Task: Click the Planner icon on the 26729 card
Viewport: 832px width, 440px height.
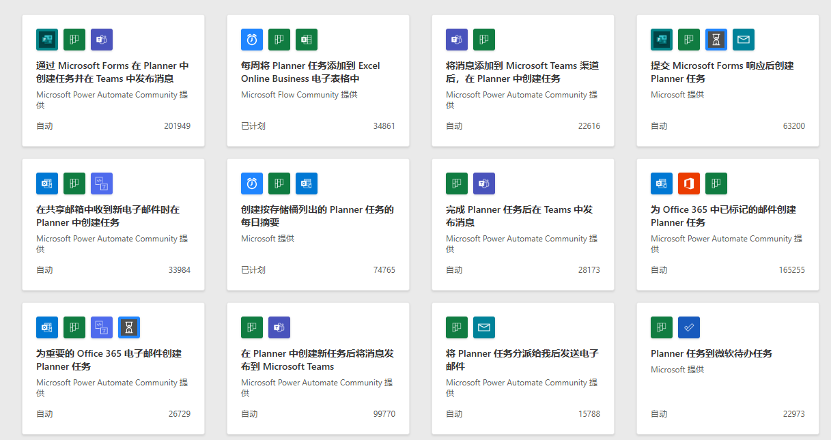Action: pos(74,327)
